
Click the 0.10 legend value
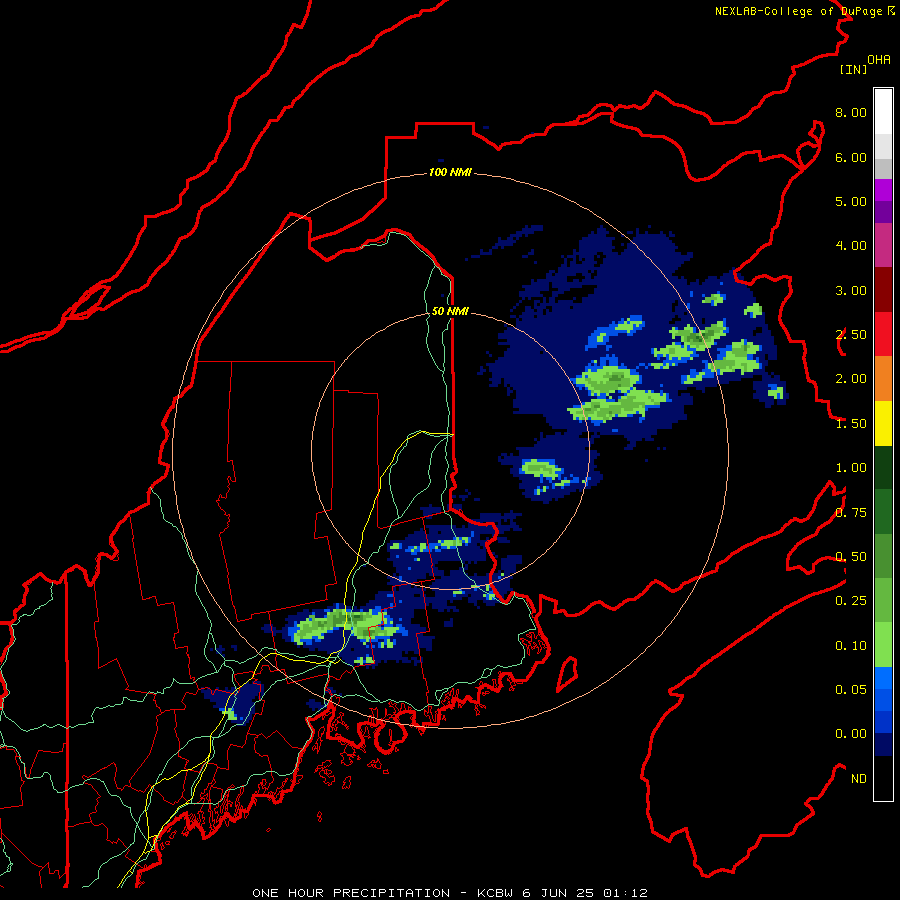click(851, 646)
